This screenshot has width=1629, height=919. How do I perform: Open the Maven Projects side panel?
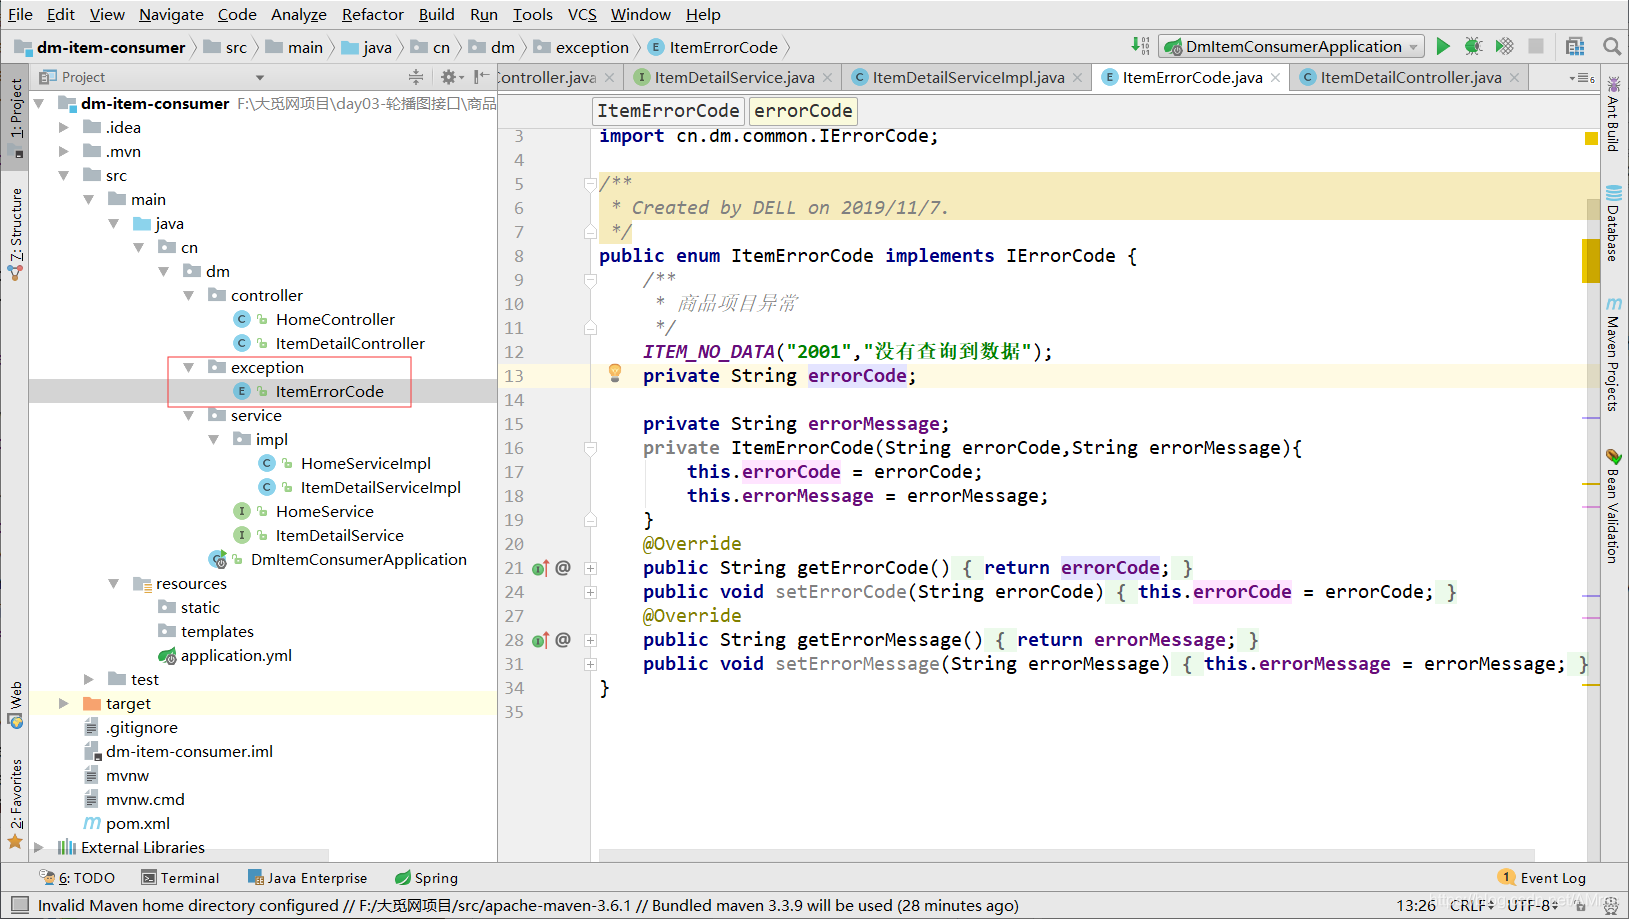[1613, 354]
